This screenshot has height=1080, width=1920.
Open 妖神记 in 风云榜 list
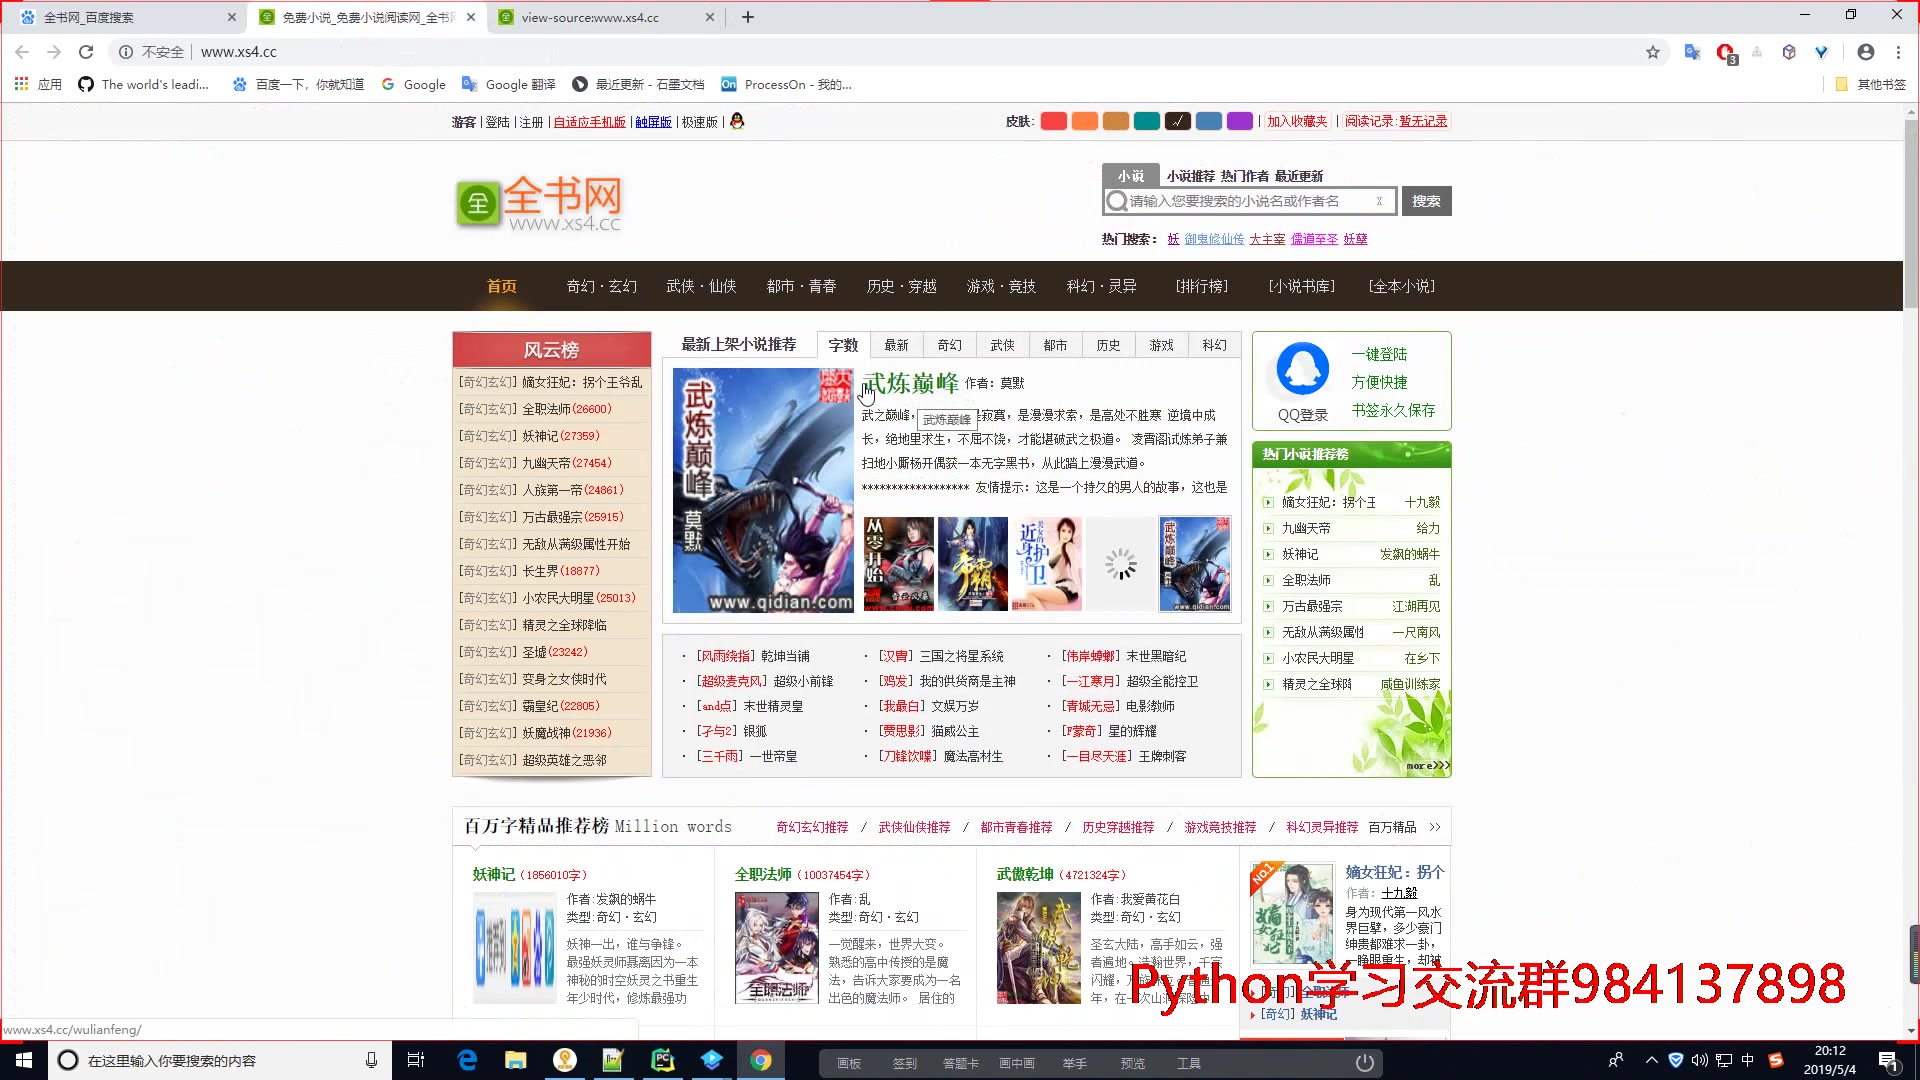540,436
